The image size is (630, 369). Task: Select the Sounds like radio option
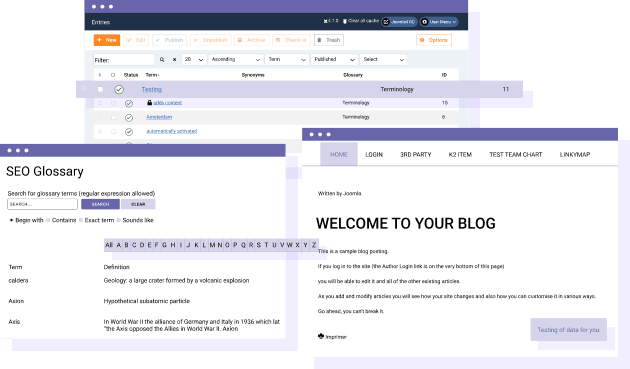[x=119, y=220]
